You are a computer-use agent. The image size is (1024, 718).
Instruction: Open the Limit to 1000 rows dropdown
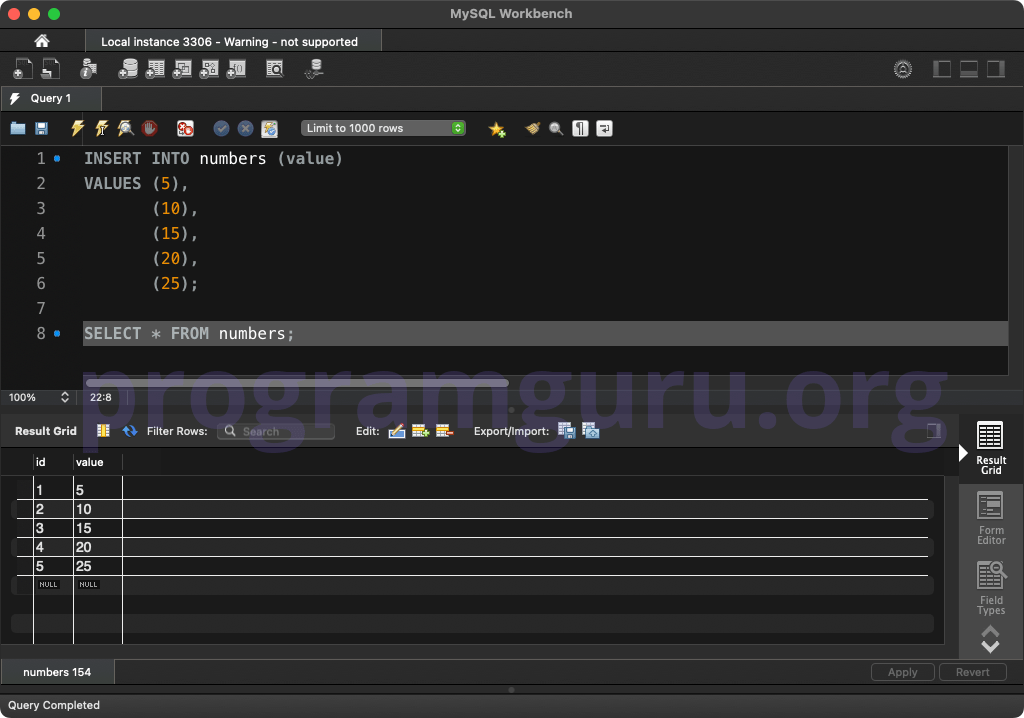(x=383, y=128)
